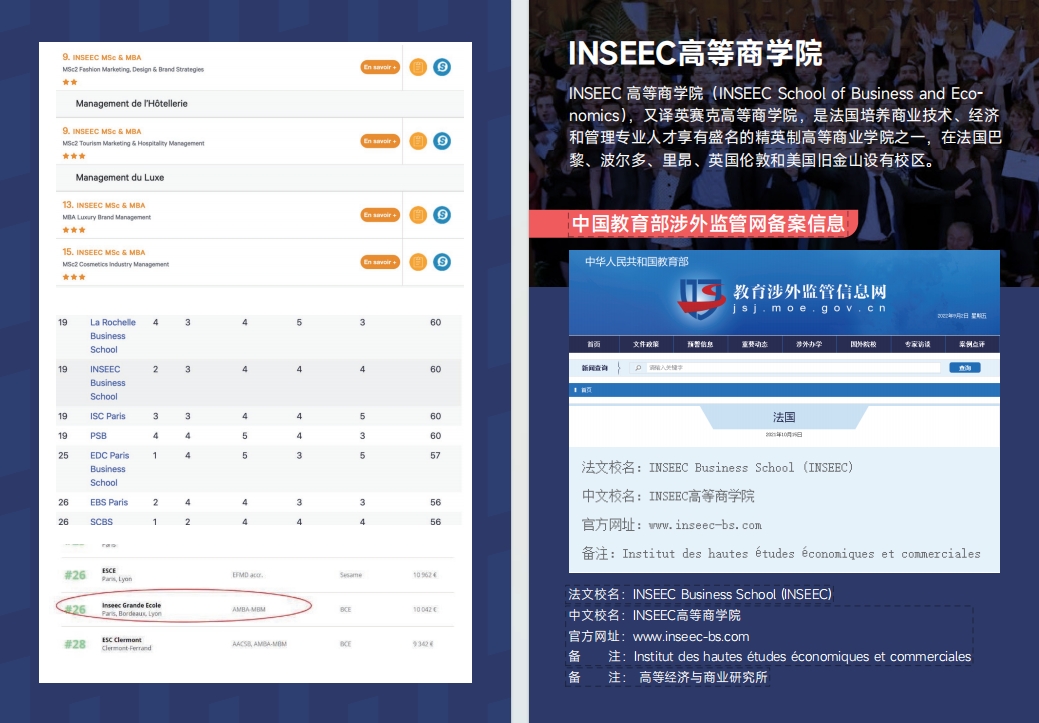Image resolution: width=1039 pixels, height=723 pixels.
Task: Click the jsj.moe.gov.cn site address text
Action: pos(809,308)
